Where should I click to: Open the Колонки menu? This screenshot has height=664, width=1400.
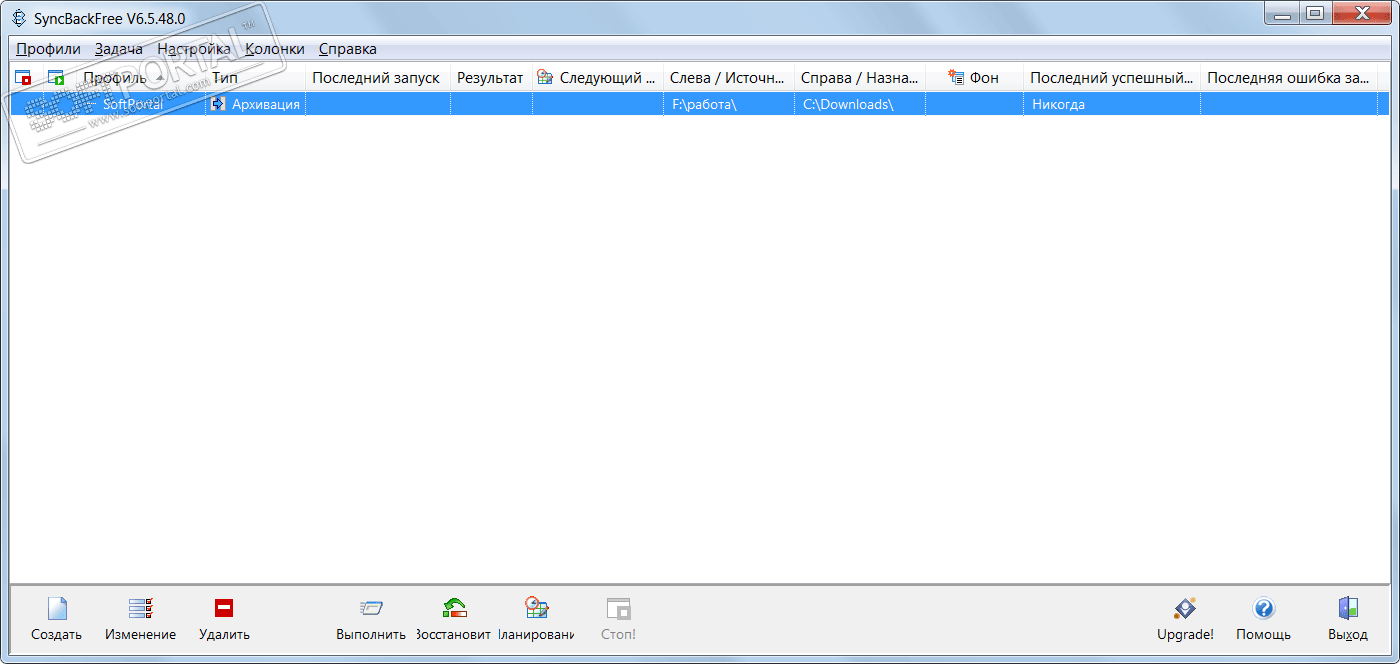[275, 48]
